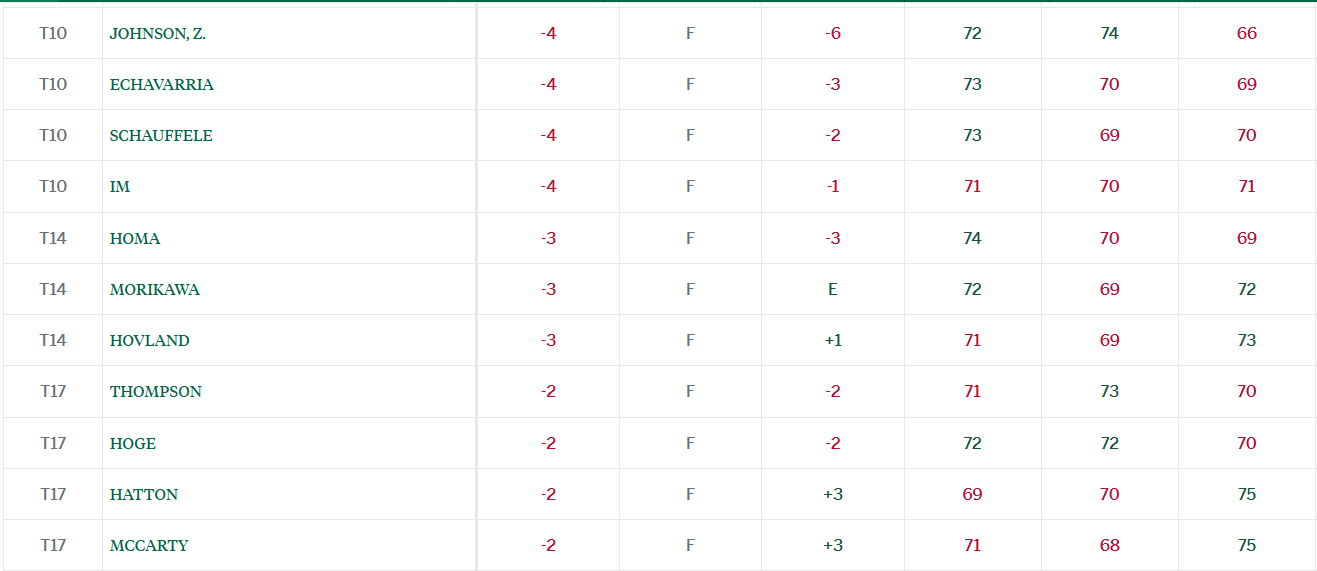Open HOVLAND player link

150,340
